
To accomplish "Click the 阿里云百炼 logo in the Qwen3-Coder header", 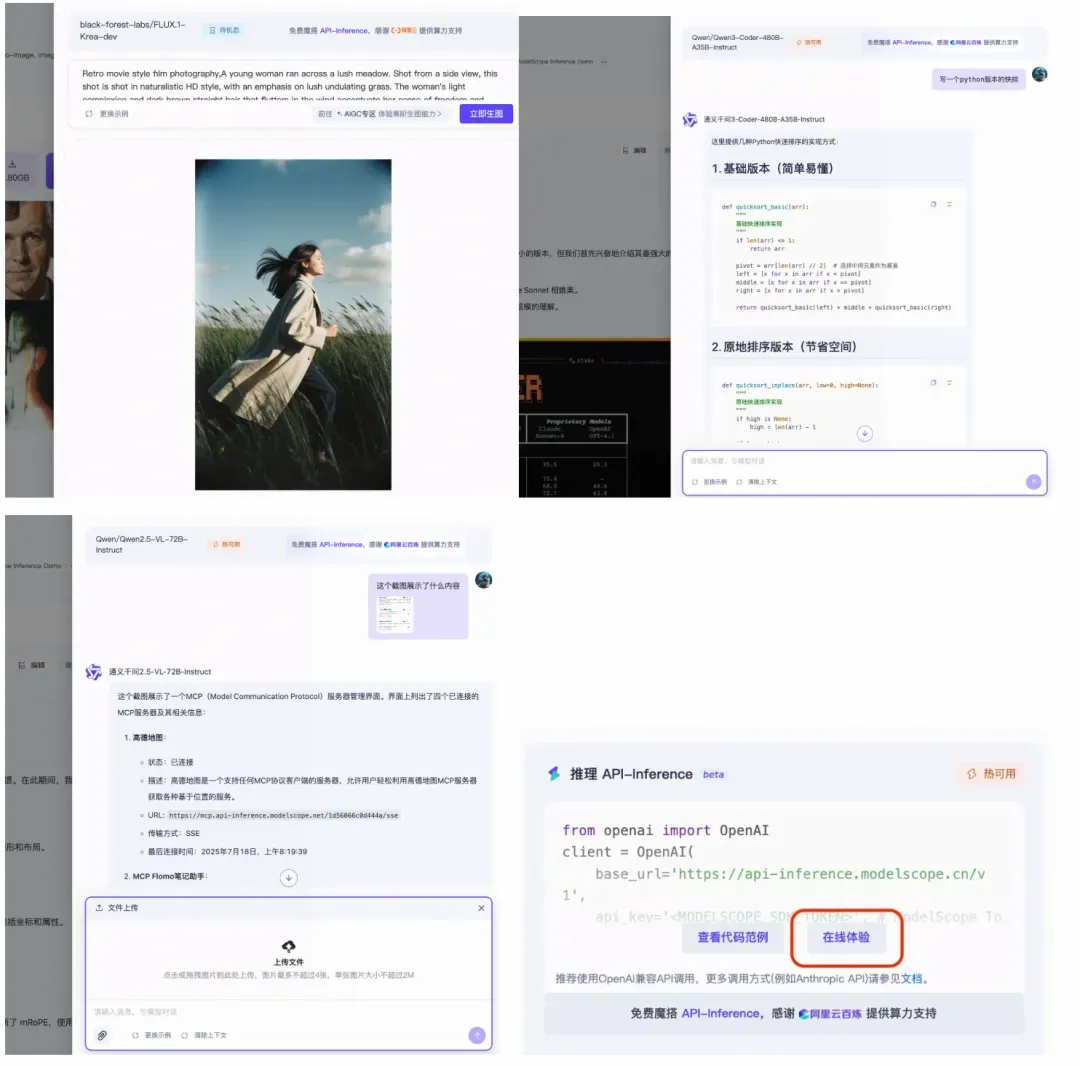I will (966, 43).
